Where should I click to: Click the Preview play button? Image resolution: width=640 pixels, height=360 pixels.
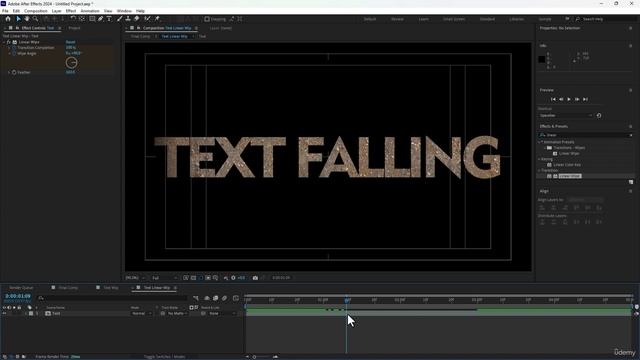569,99
